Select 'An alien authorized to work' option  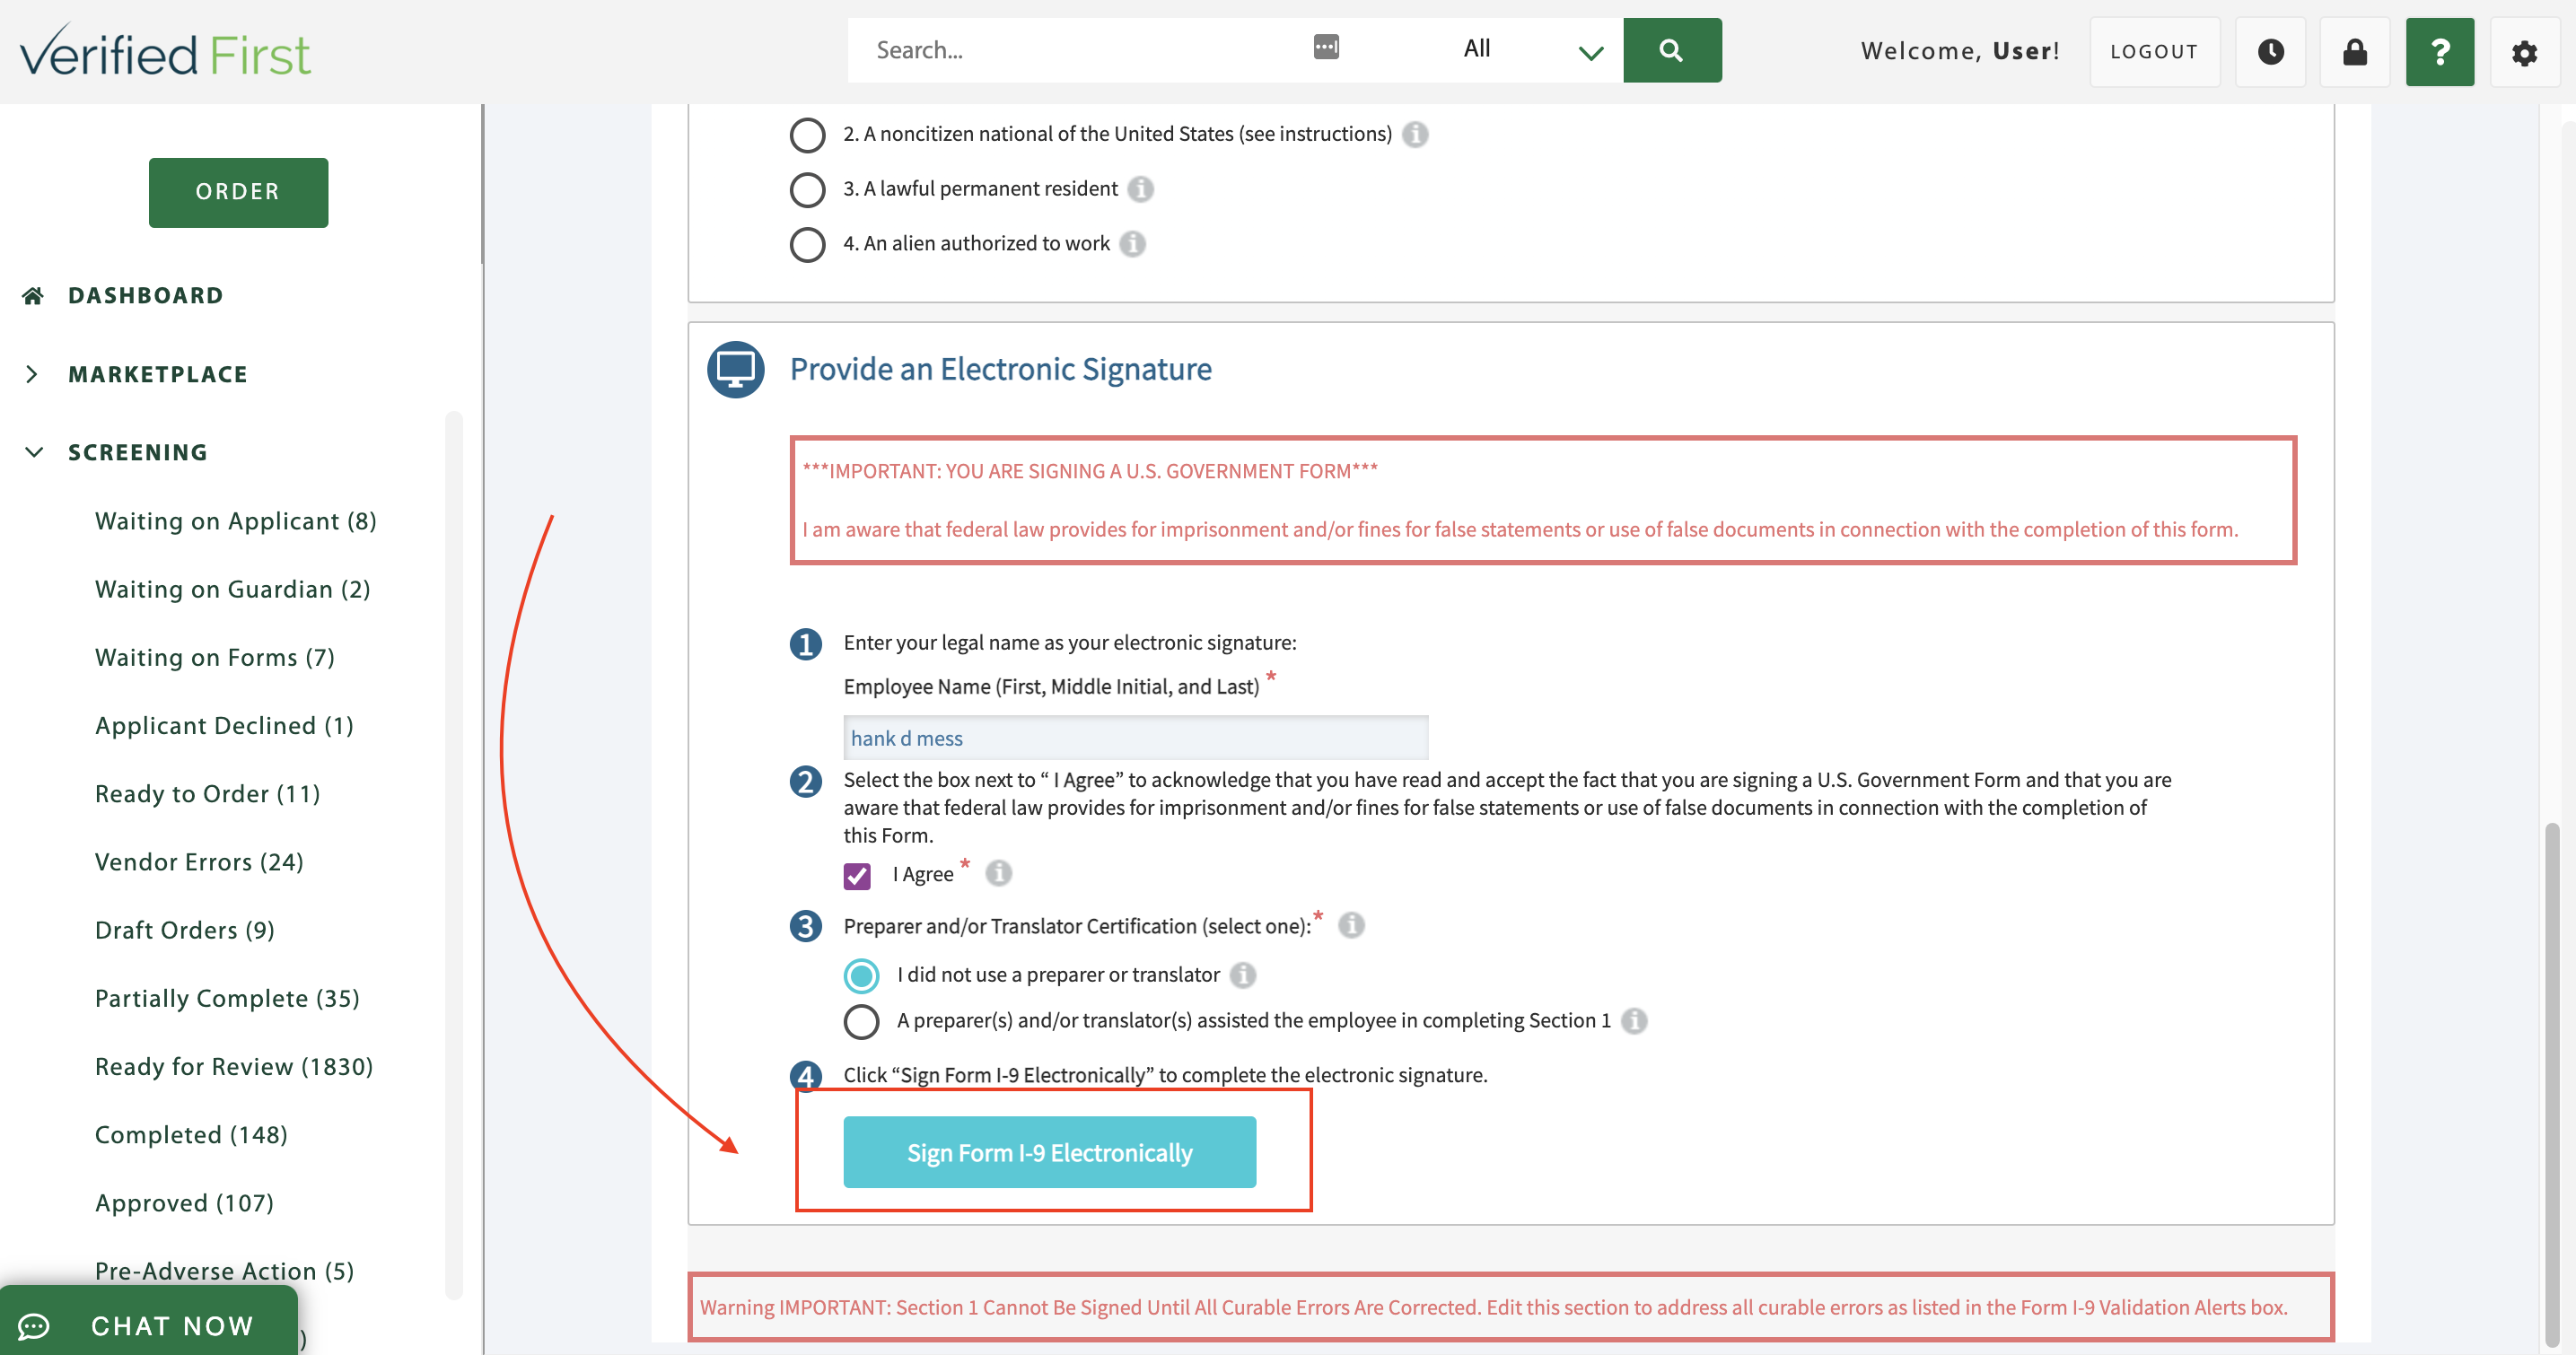807,244
